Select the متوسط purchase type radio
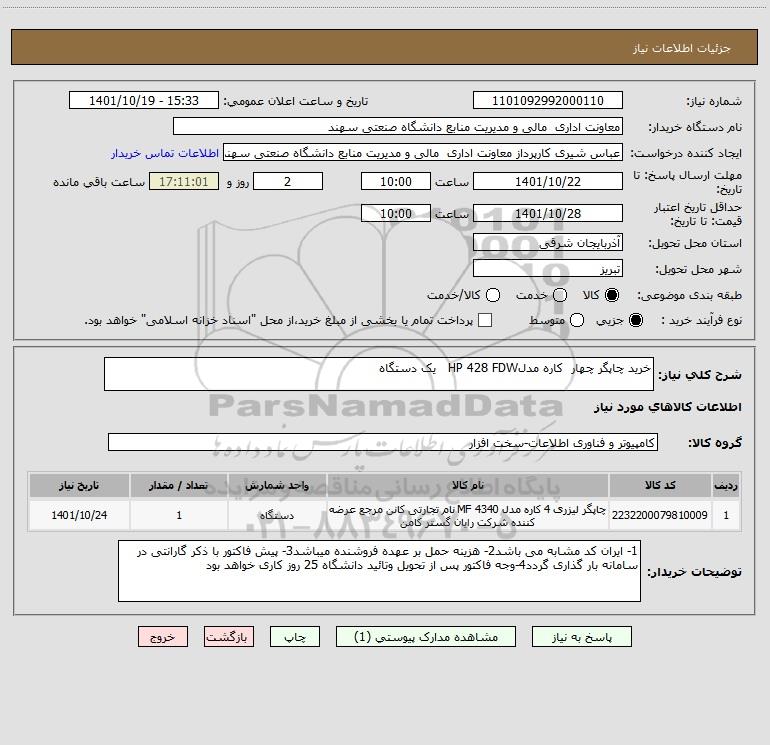Screen dimensions: 770x745 coord(577,320)
